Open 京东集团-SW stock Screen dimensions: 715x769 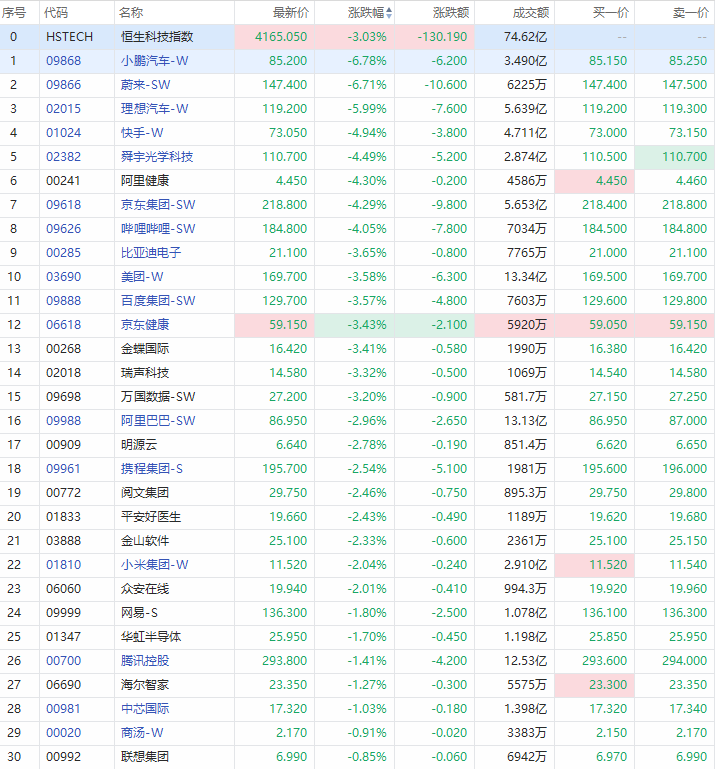pyautogui.click(x=158, y=205)
